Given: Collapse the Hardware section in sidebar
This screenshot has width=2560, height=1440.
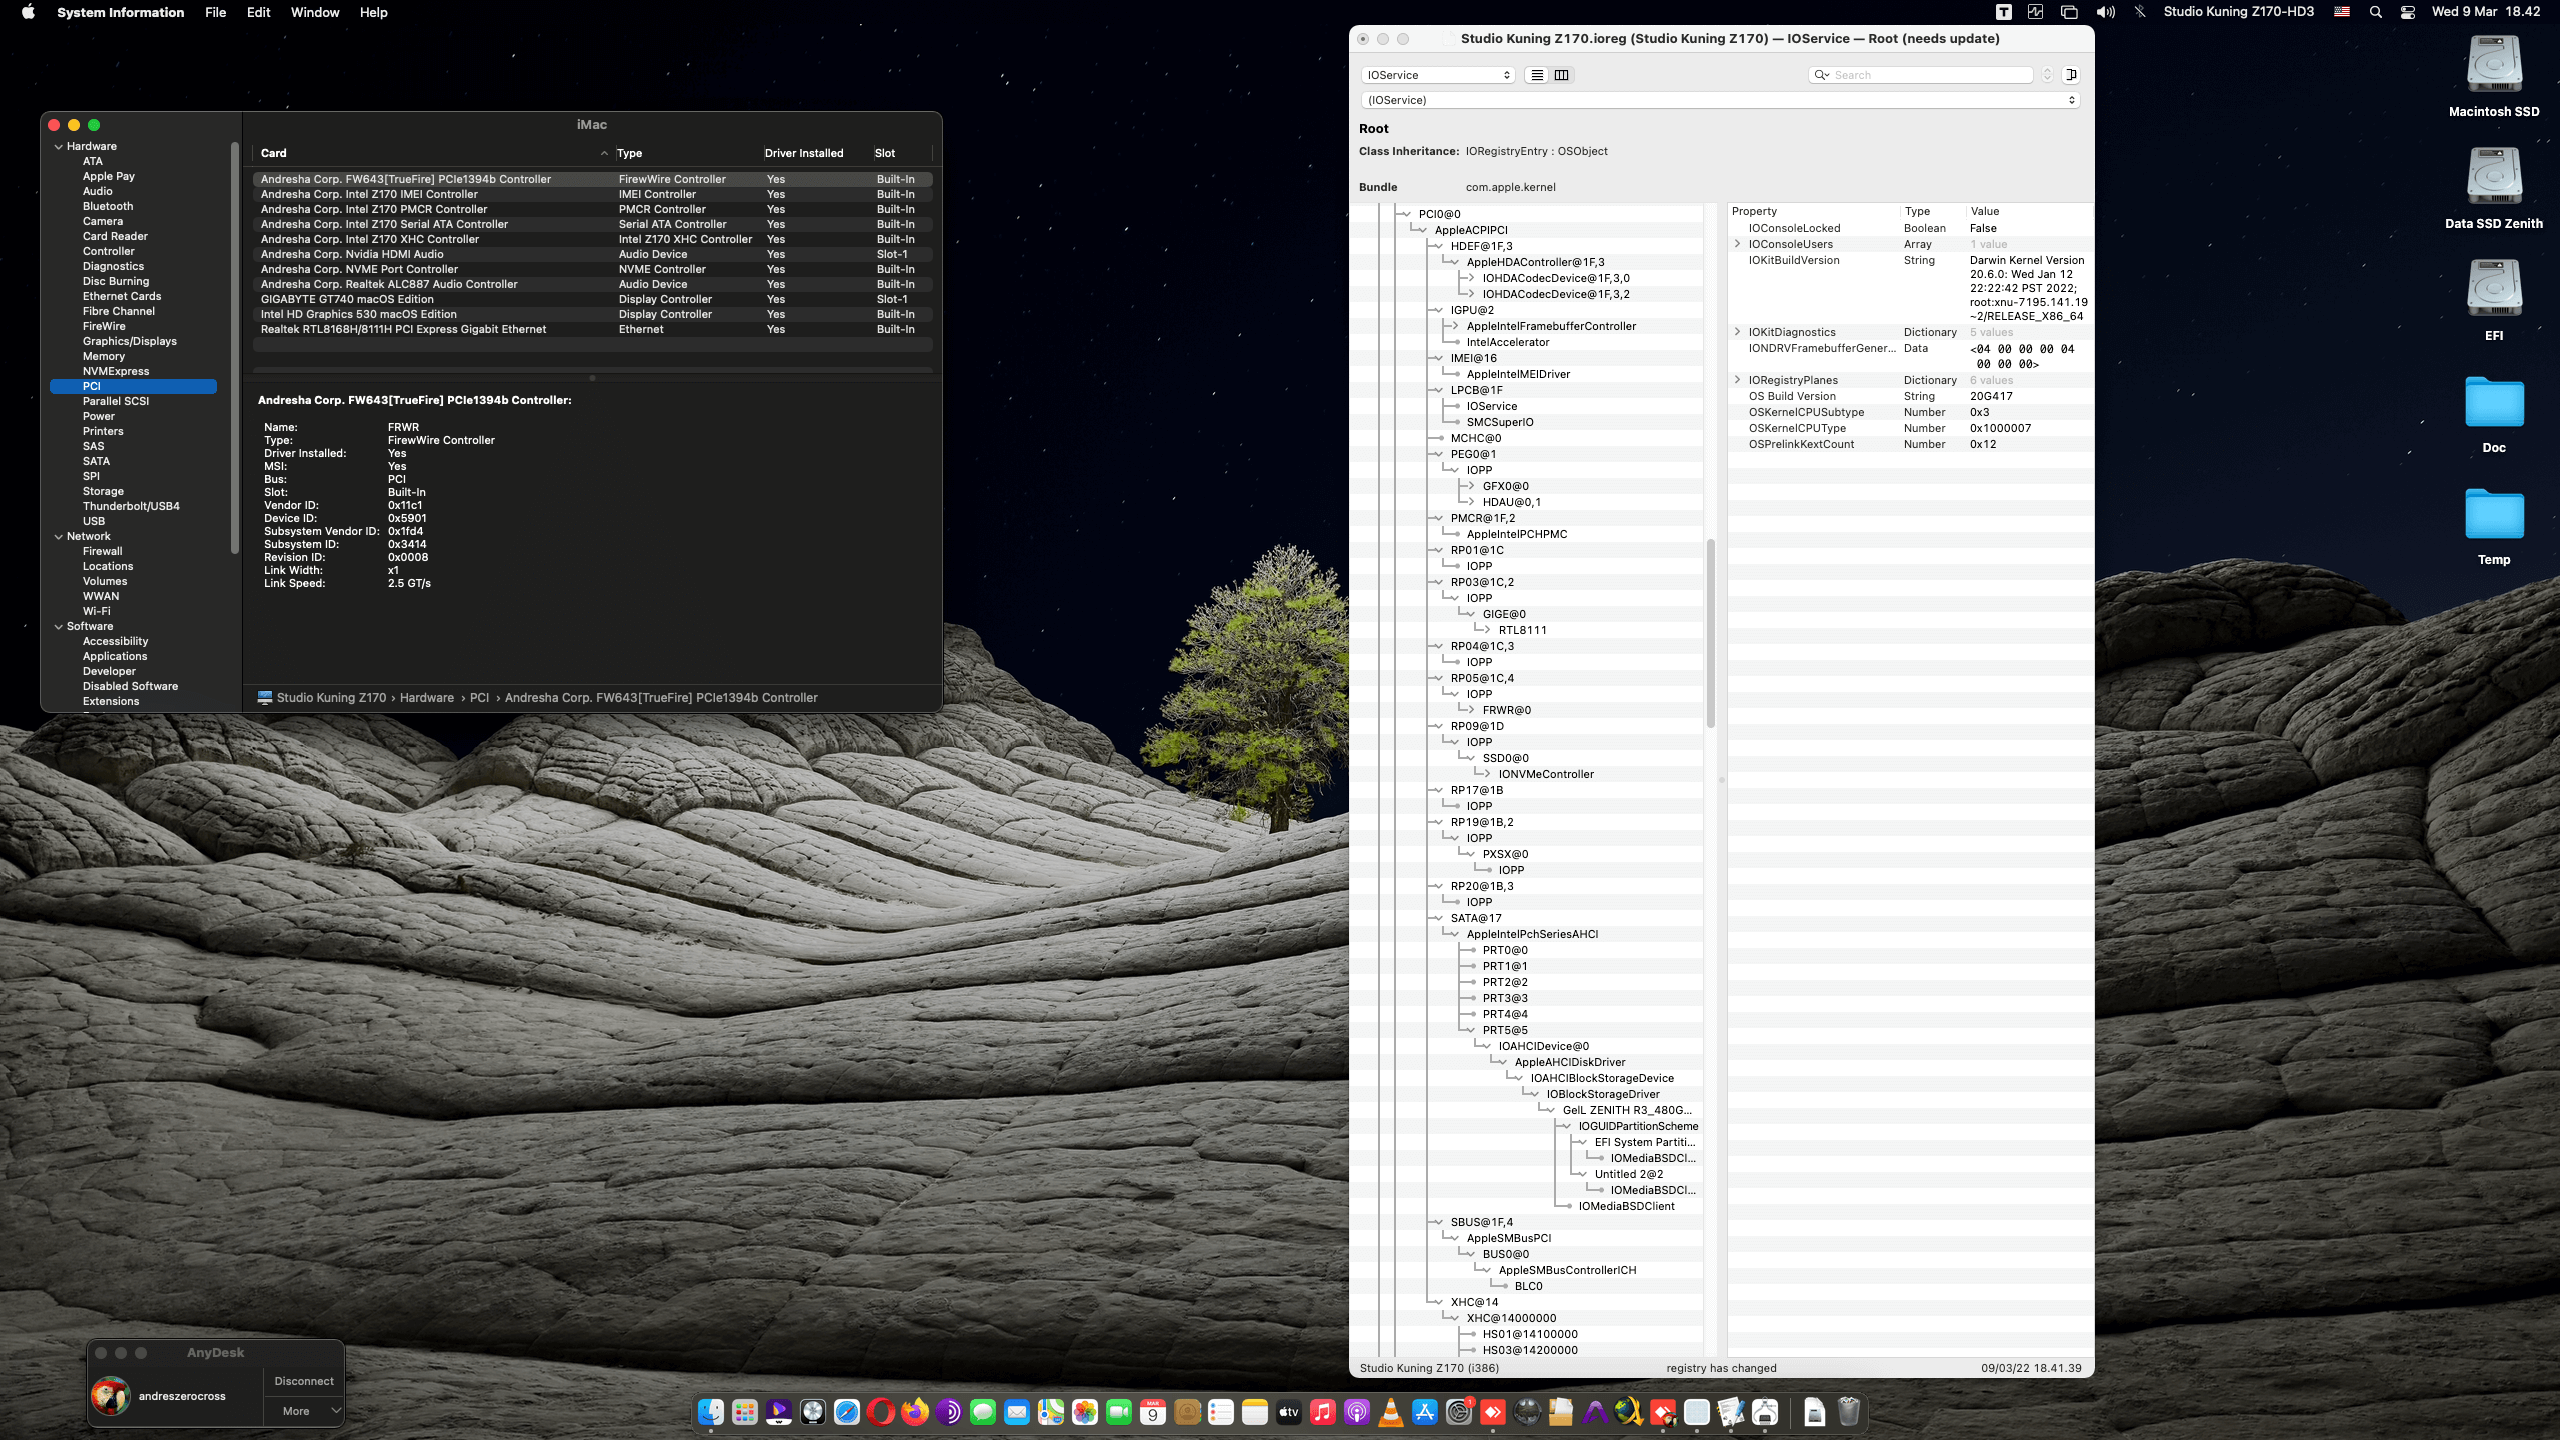Looking at the screenshot, I should pos(59,146).
